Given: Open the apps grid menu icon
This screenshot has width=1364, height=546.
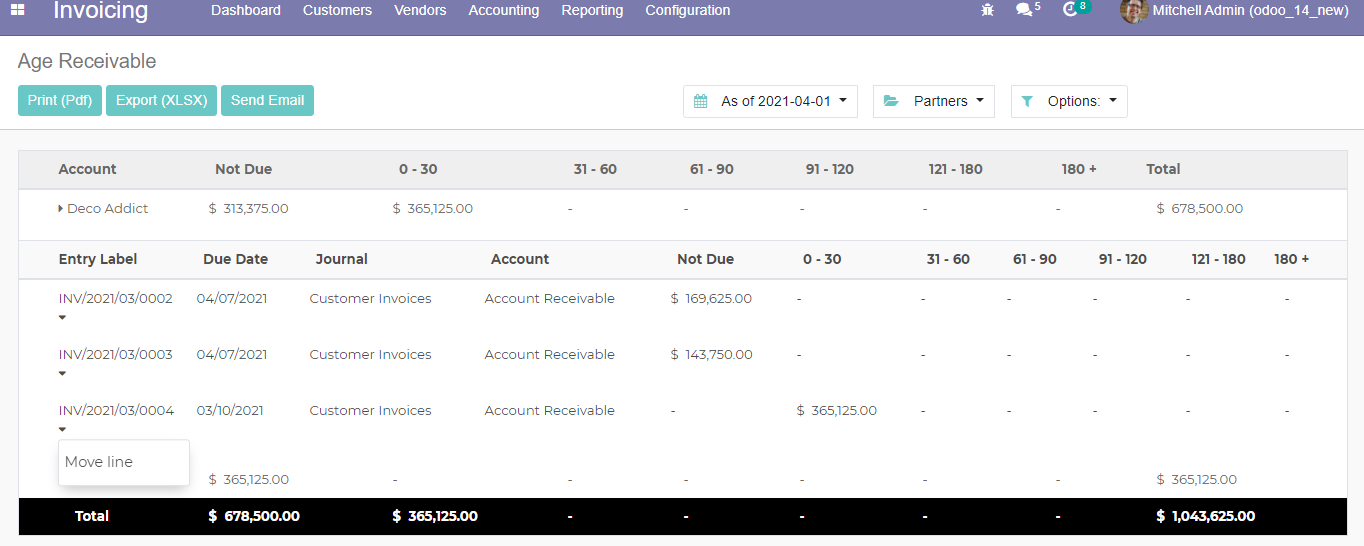Looking at the screenshot, I should [18, 10].
